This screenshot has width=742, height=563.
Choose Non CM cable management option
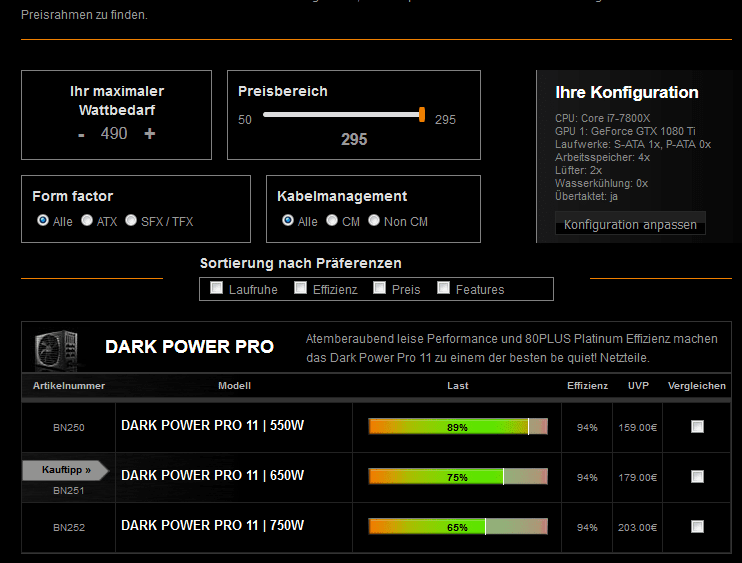tap(374, 220)
